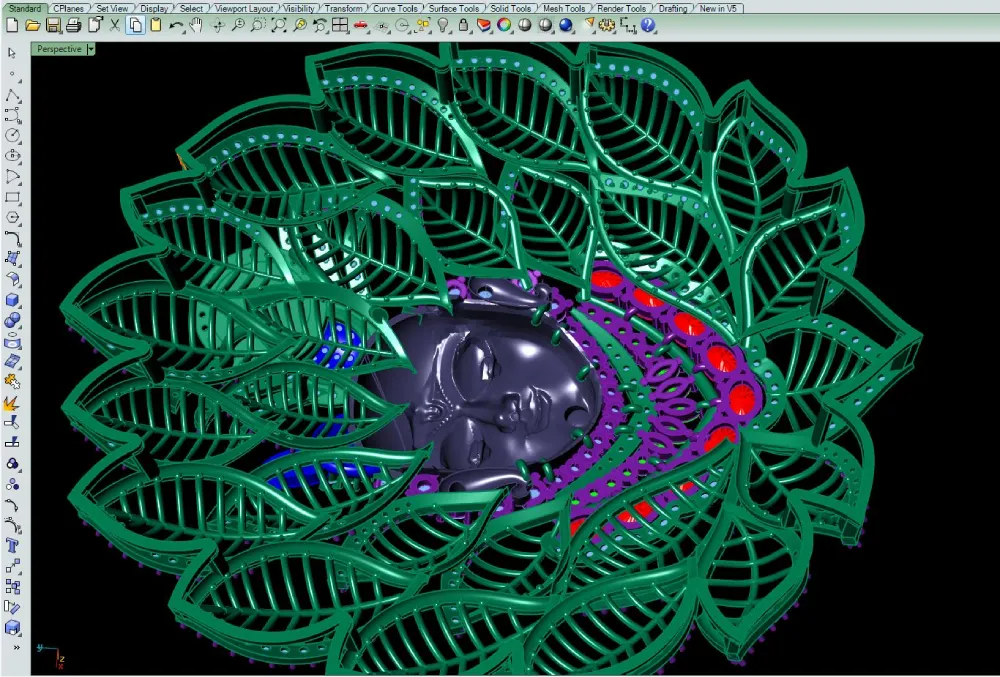Switch to the Drafting tab

[x=673, y=8]
